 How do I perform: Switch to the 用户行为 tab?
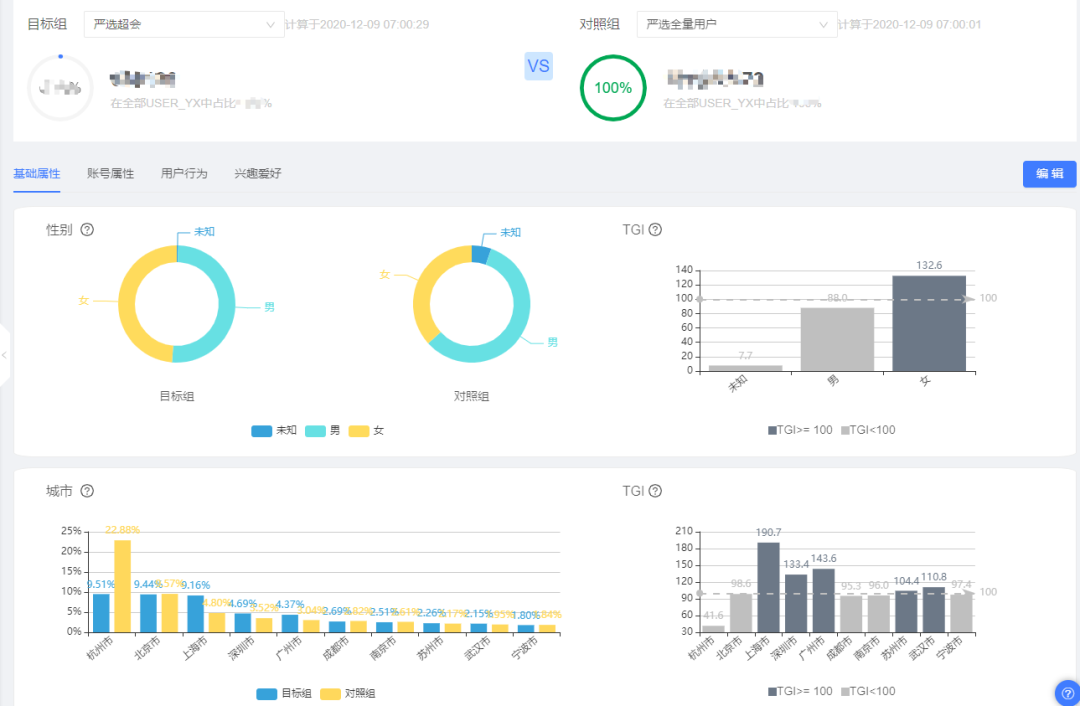184,174
